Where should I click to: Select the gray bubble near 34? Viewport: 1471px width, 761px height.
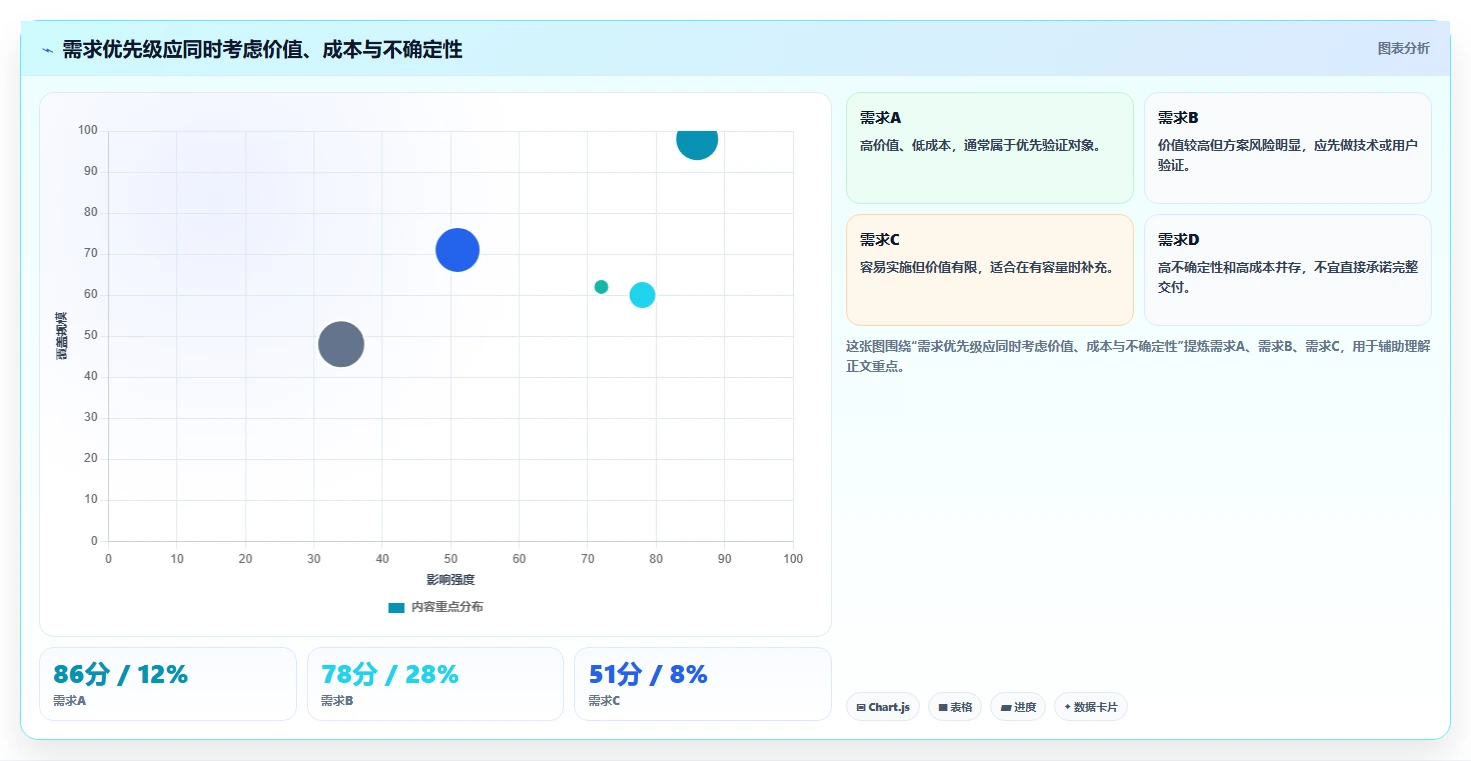pyautogui.click(x=341, y=344)
